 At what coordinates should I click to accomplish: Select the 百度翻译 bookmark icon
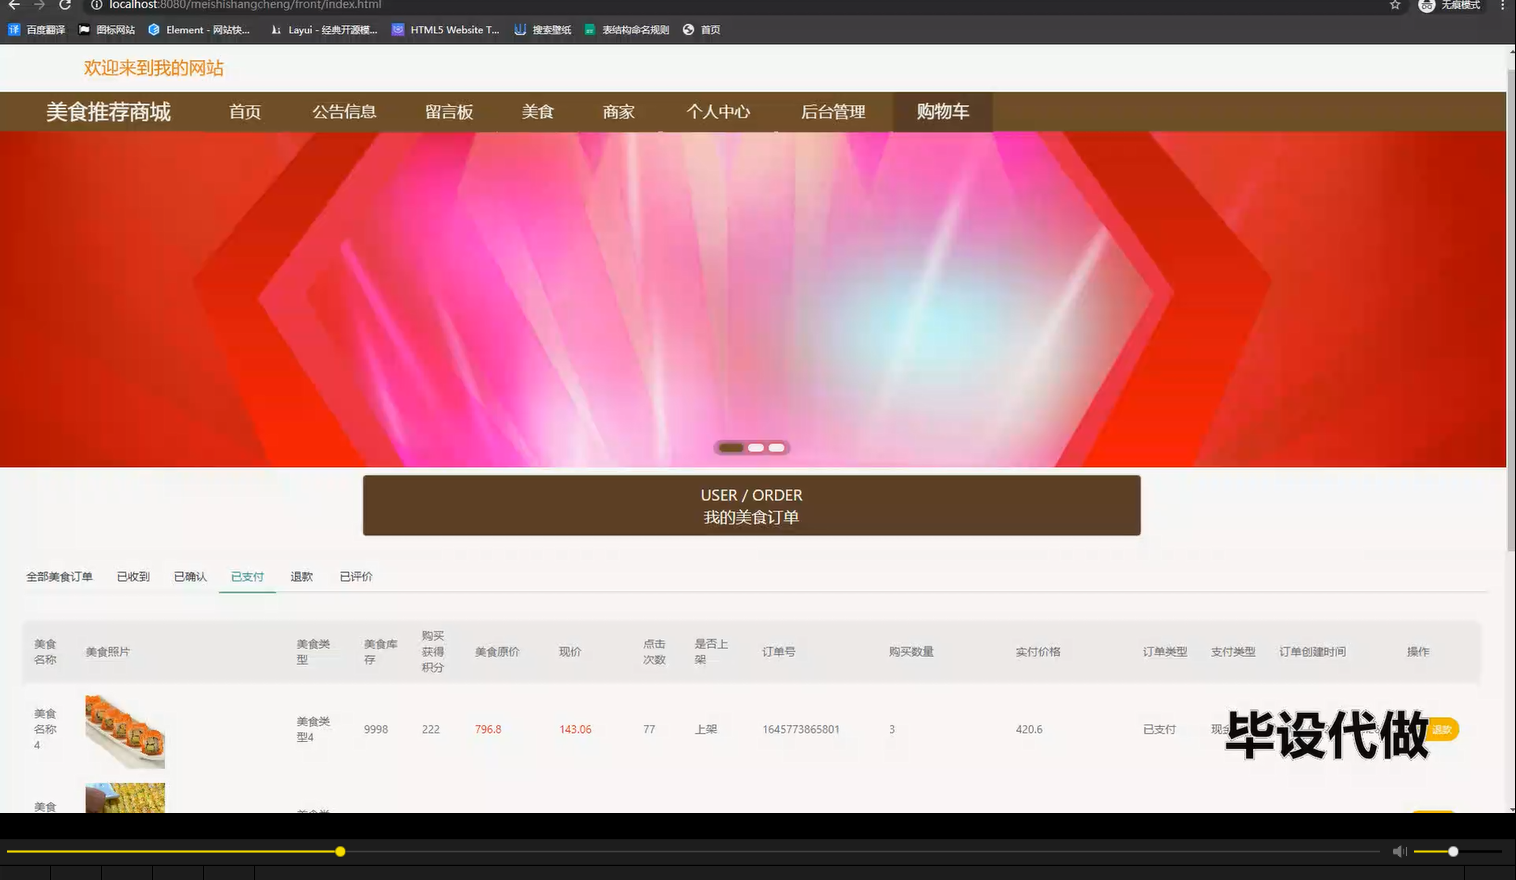click(x=13, y=29)
